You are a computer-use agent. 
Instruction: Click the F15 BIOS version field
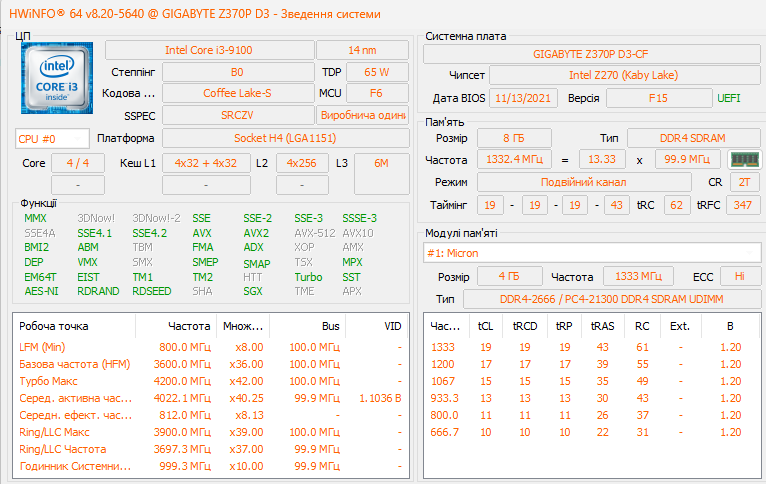(x=659, y=98)
